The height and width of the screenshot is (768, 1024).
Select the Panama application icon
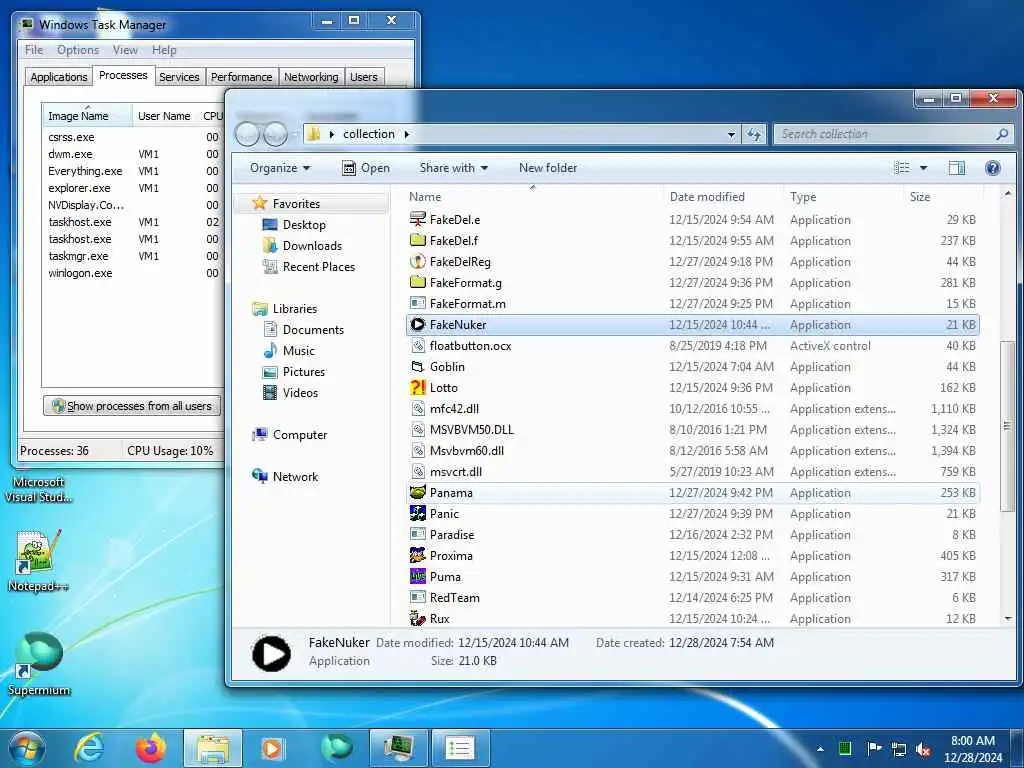(417, 492)
